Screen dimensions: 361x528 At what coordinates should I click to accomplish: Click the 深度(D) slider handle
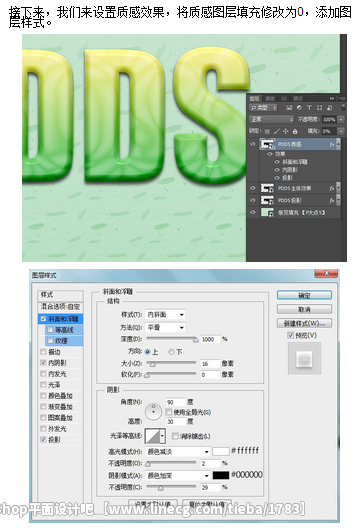click(x=195, y=340)
